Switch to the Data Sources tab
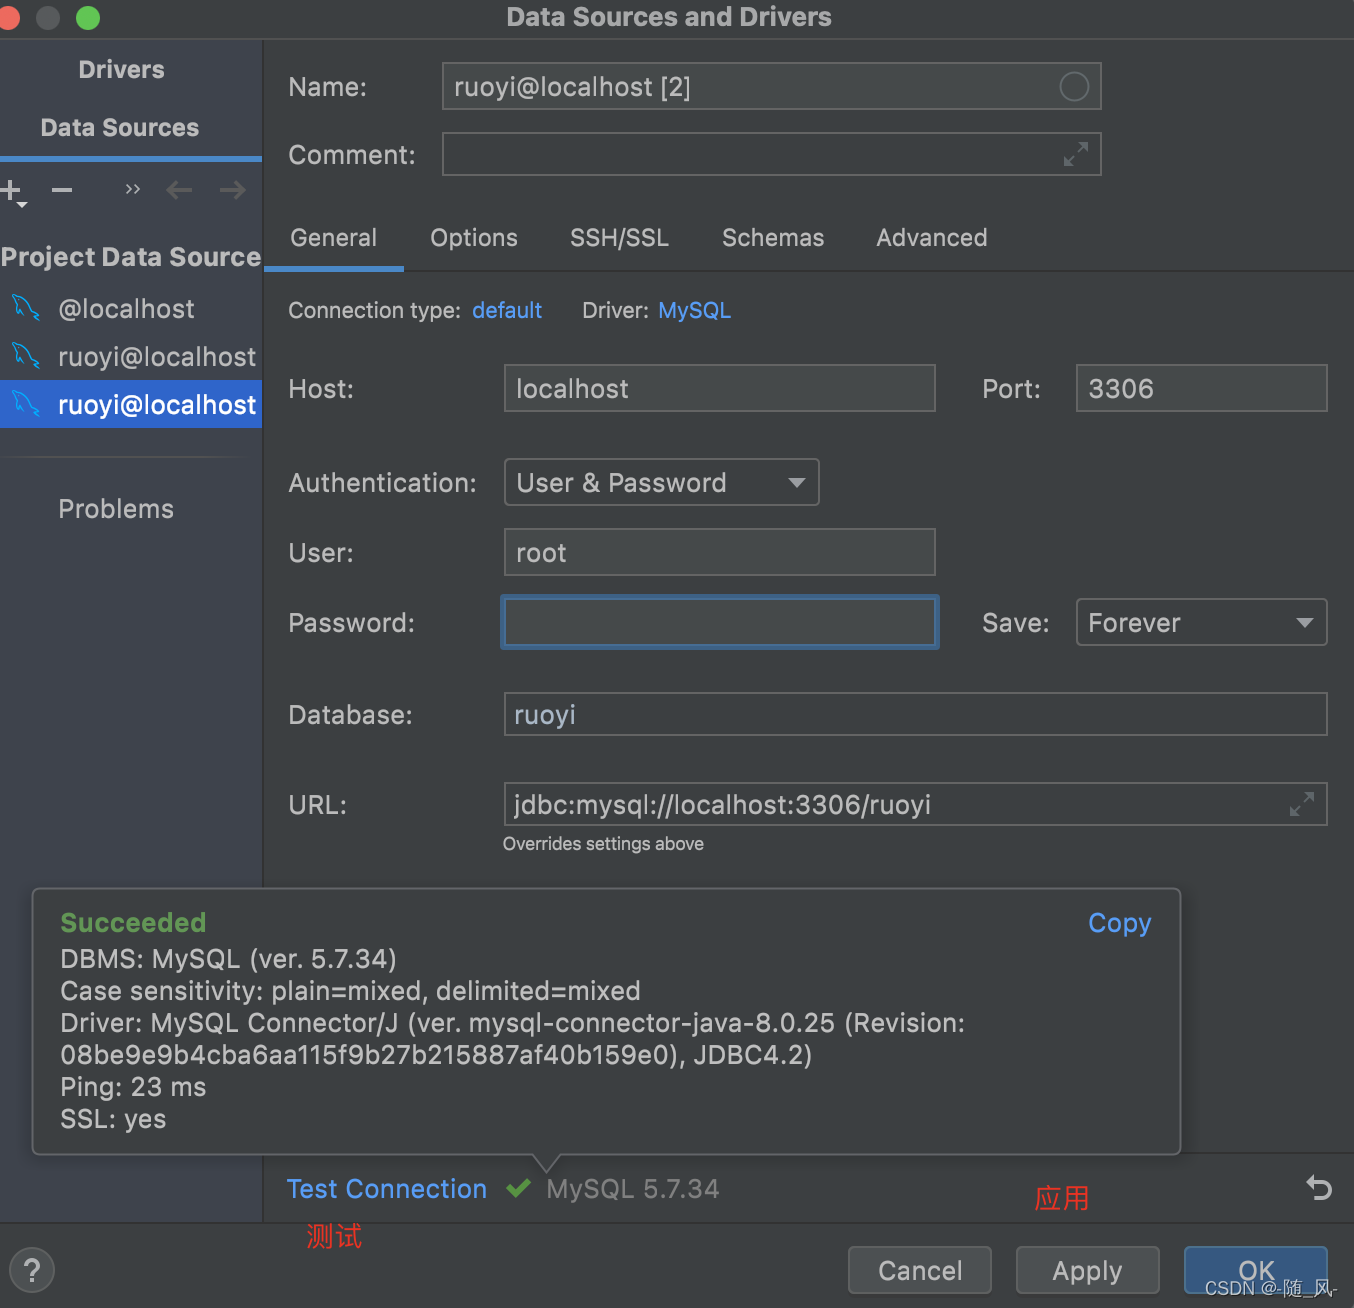The image size is (1354, 1308). 120,128
